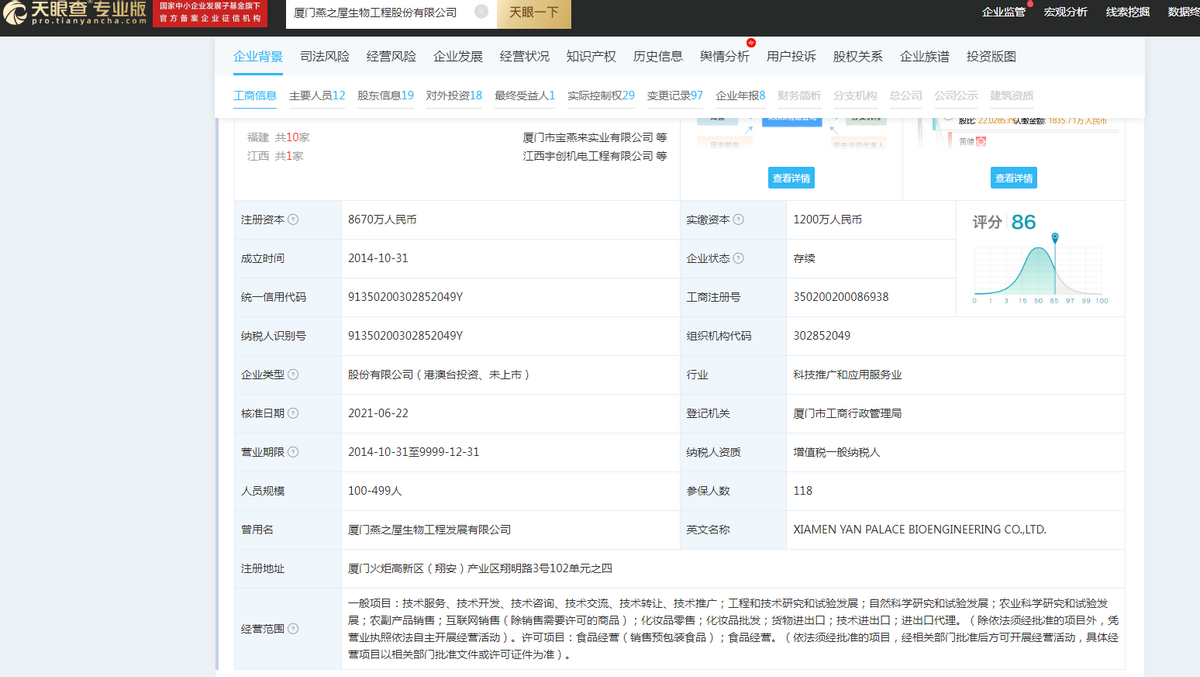The width and height of the screenshot is (1200, 677).
Task: Select company type 股份有限公司（港澳台投资、未上市）
Action: pos(438,375)
